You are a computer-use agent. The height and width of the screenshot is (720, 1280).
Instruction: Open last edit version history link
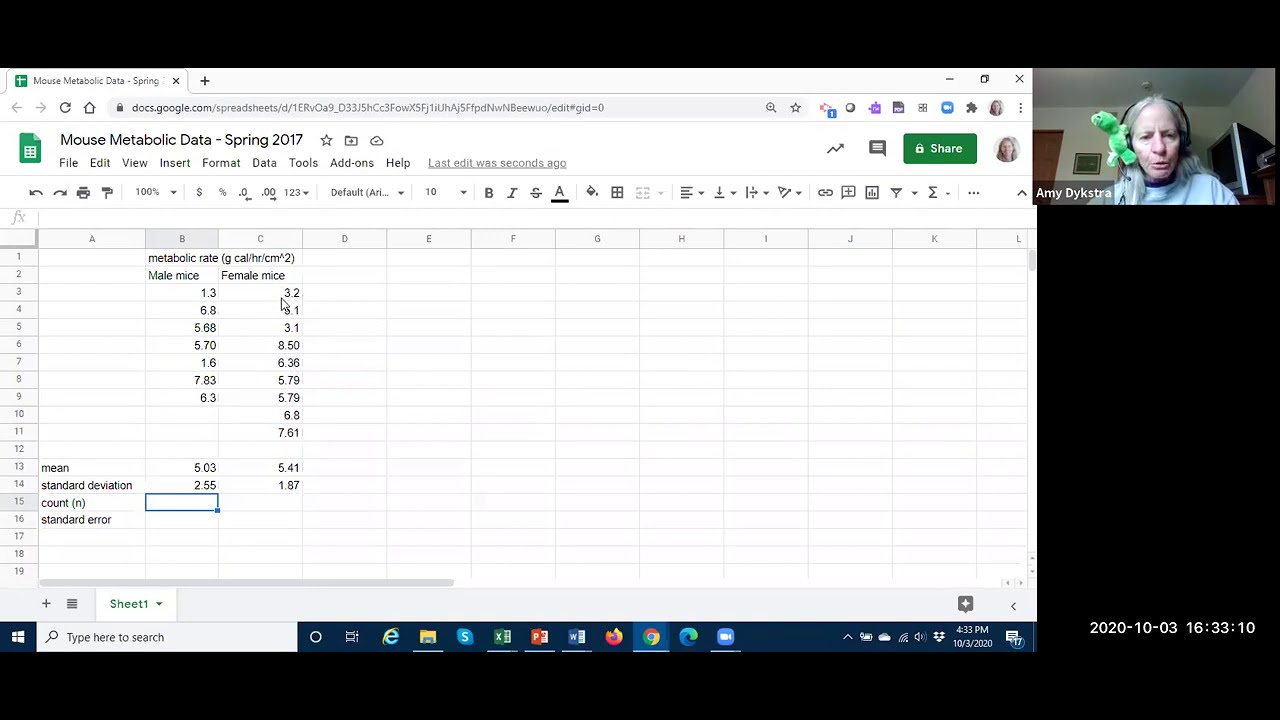point(497,163)
